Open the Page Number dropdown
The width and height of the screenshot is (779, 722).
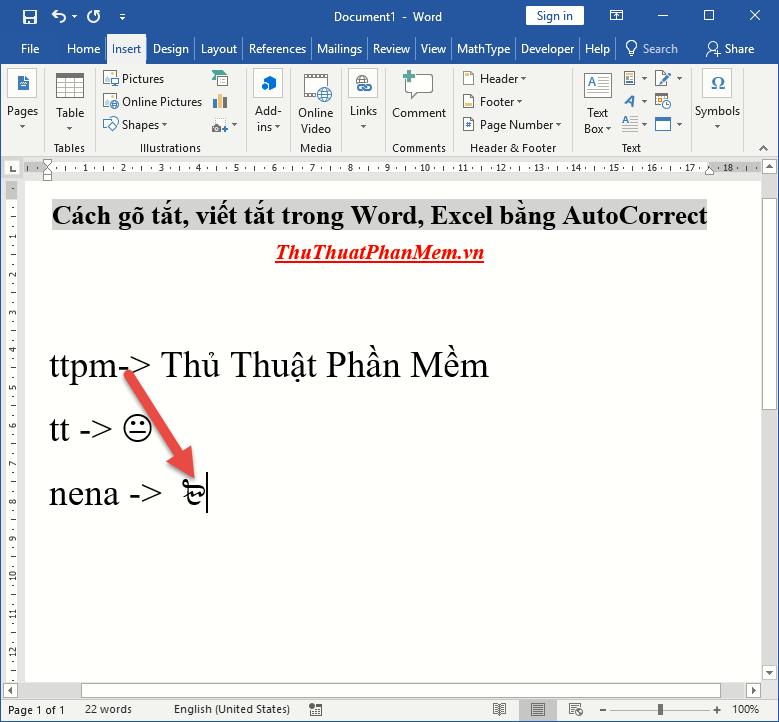click(x=512, y=124)
